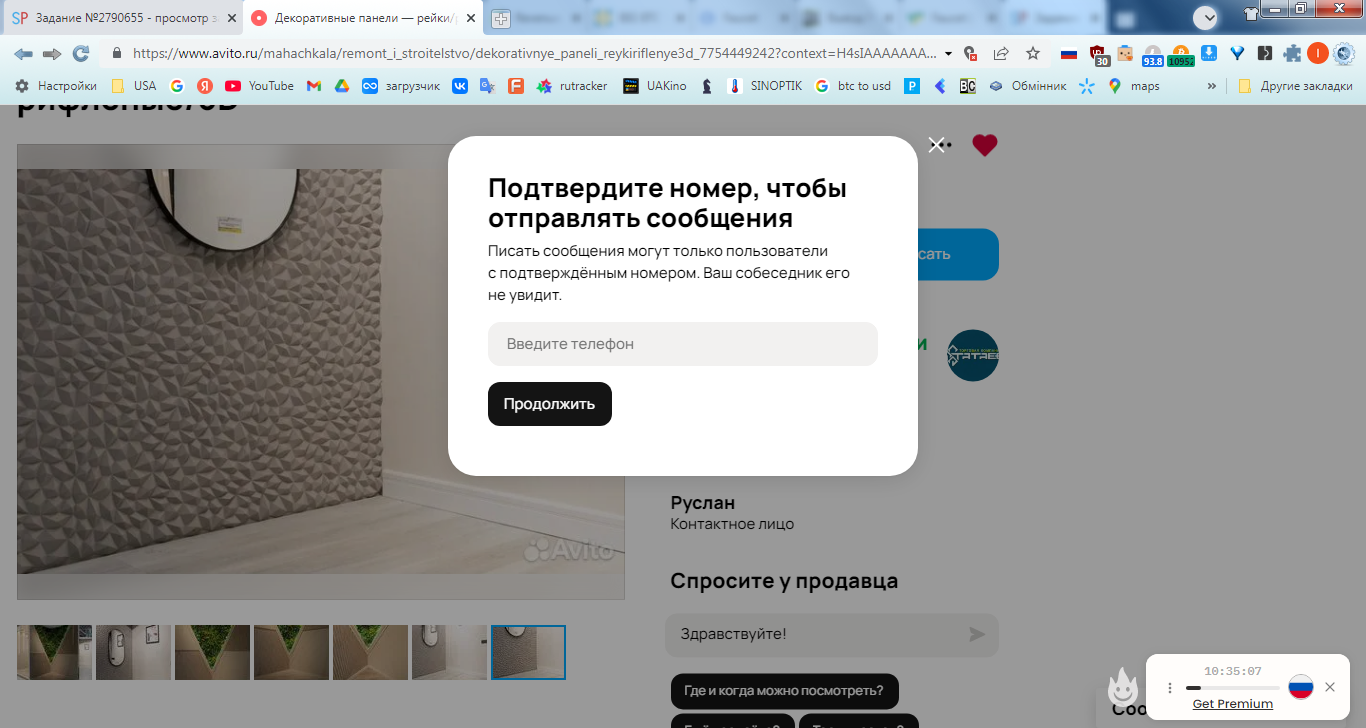Viewport: 1366px width, 728px height.
Task: Click the seller's round logo avatar
Action: click(973, 355)
